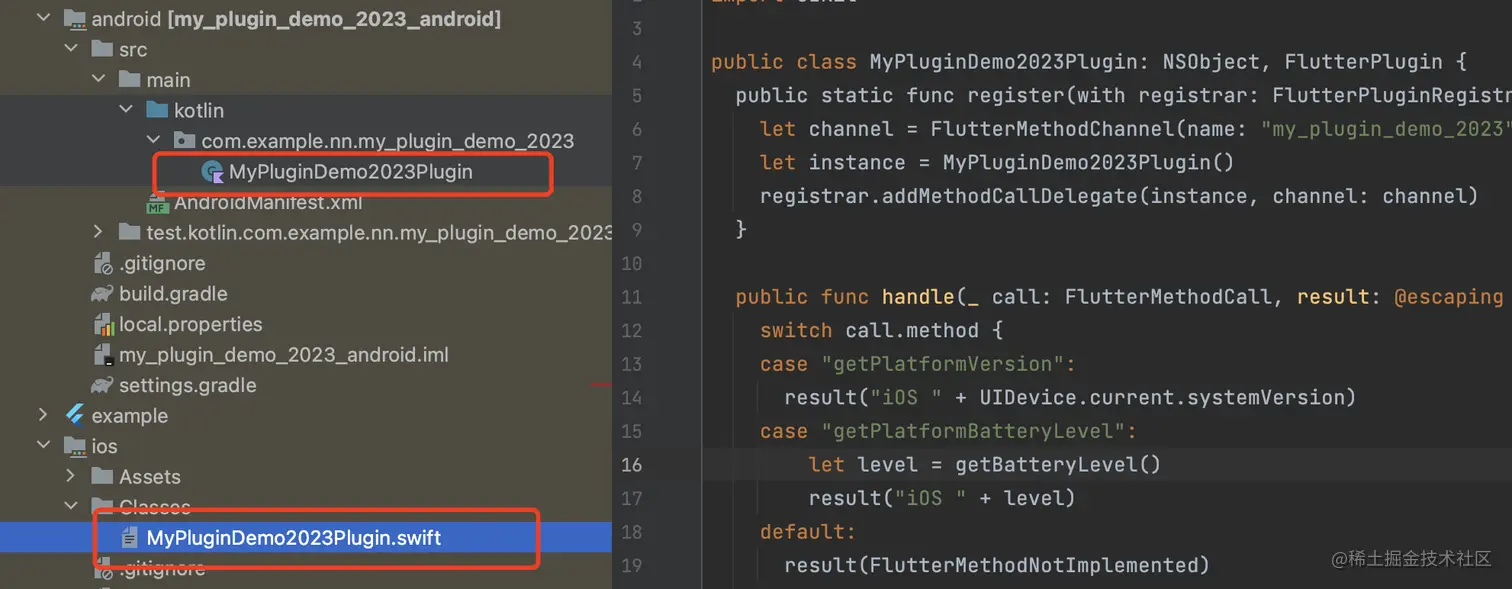Open my_plugin_demo_2023_android.iml file

click(x=284, y=355)
